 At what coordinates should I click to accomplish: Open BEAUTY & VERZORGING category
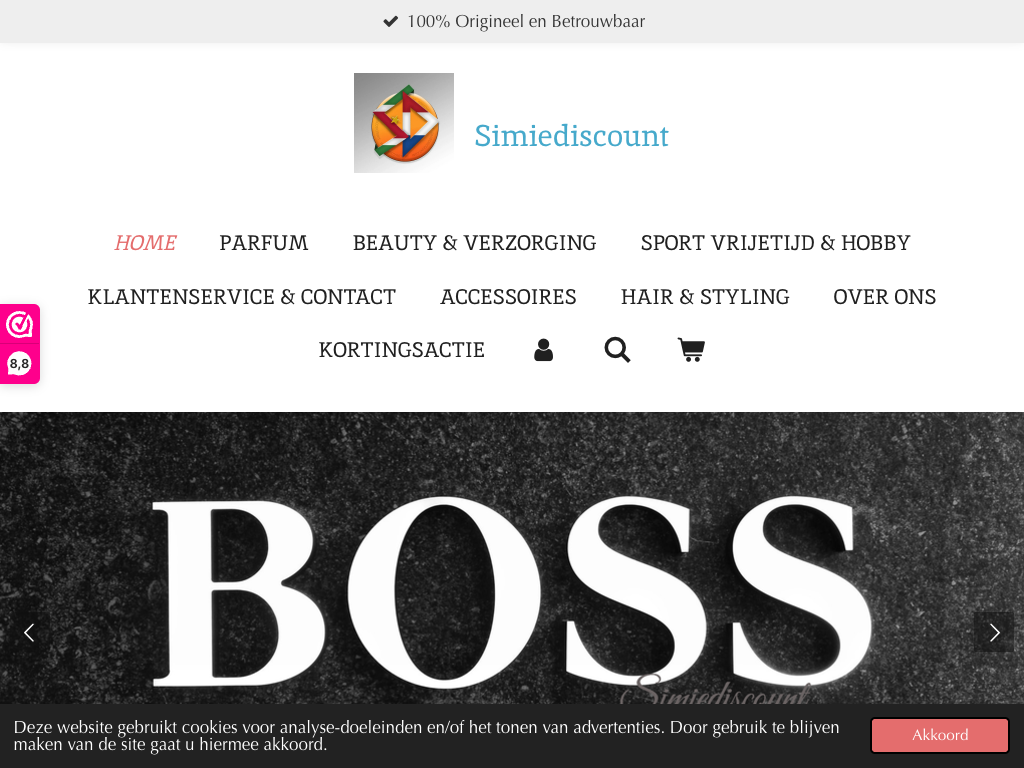tap(475, 243)
